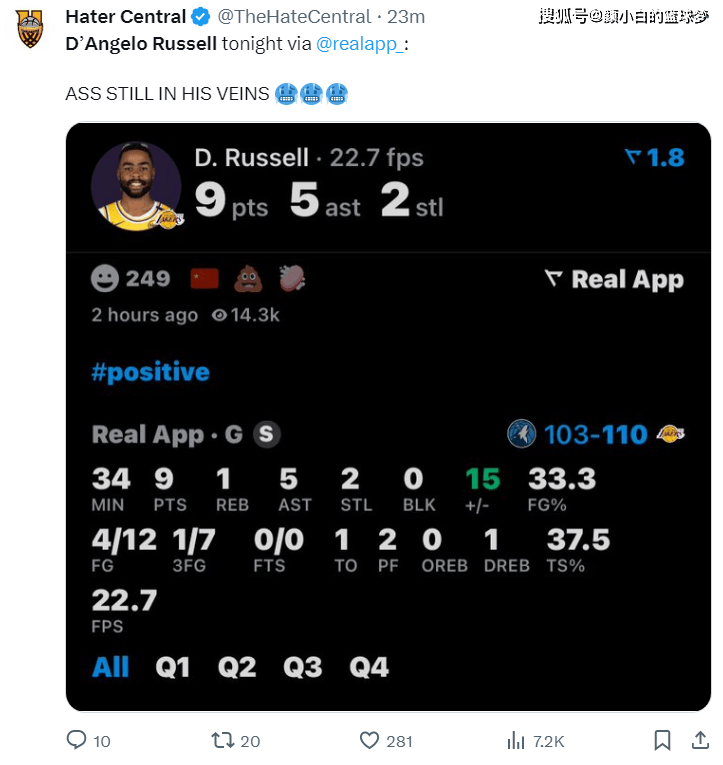Click the 103-110 game score

tap(596, 434)
